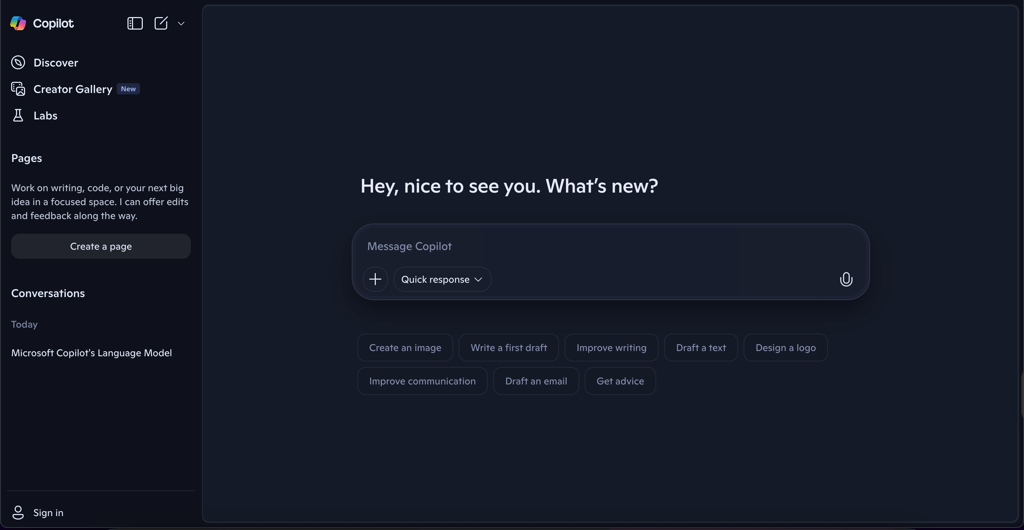Expand the chevron next to new chat
This screenshot has height=530, width=1024.
pos(181,23)
